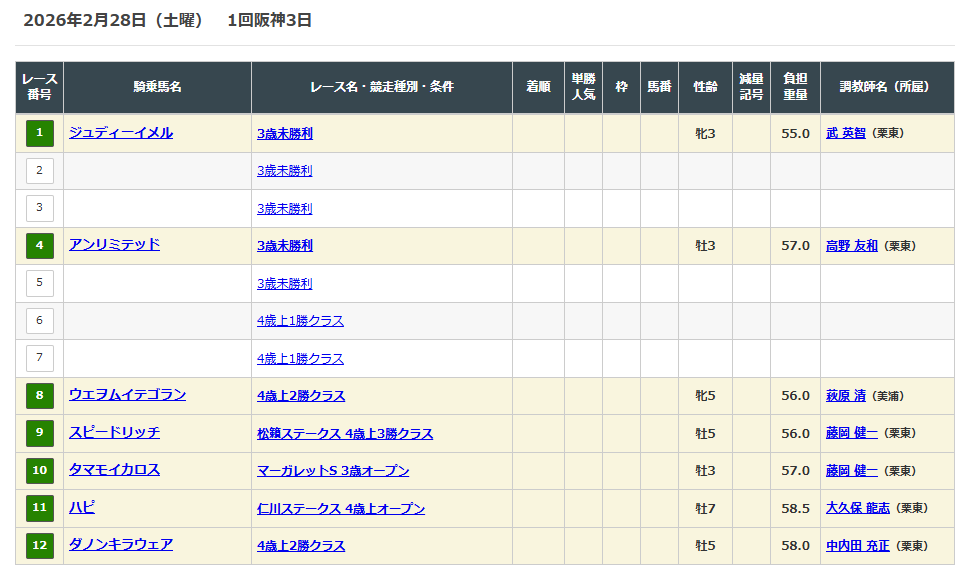Select white race number 3 badge
The height and width of the screenshot is (571, 968).
click(x=40, y=208)
